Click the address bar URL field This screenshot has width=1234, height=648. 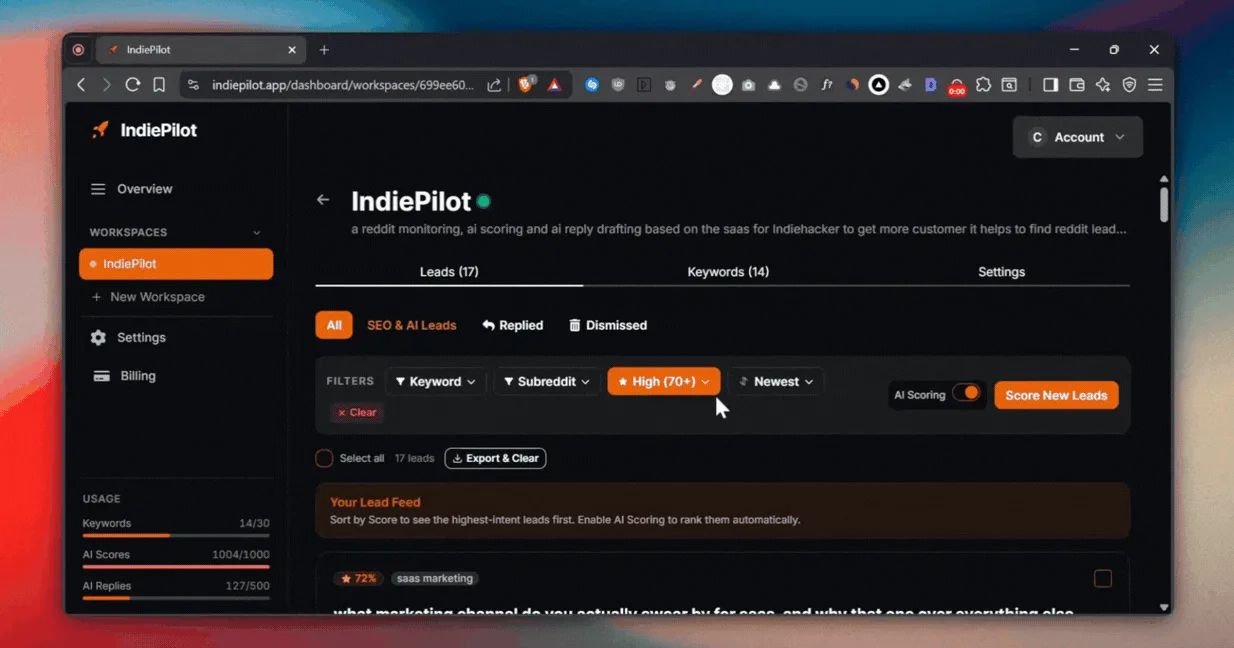click(x=343, y=86)
